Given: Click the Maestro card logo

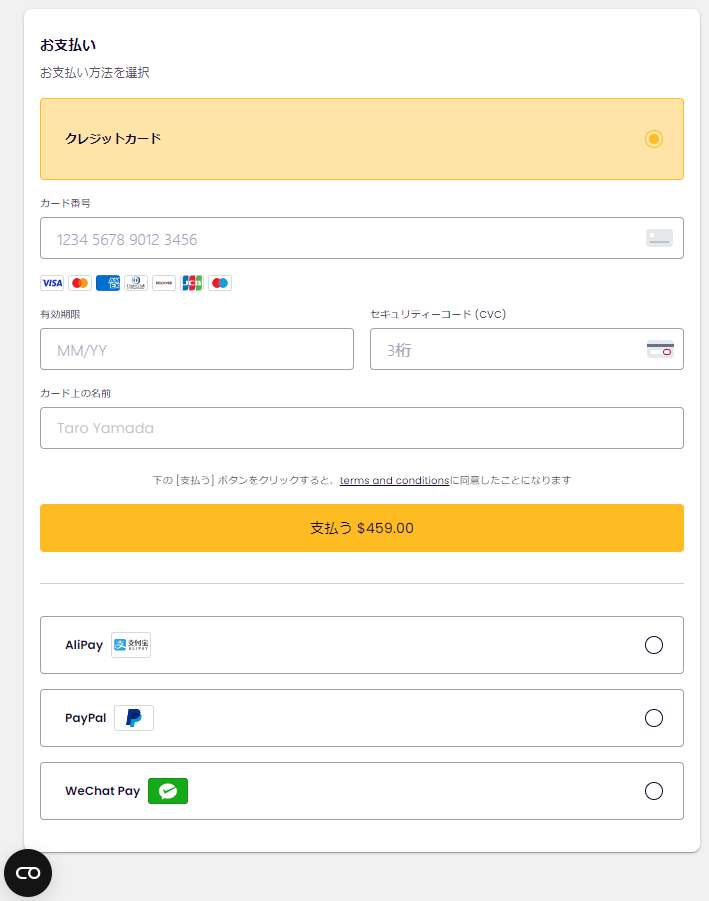Looking at the screenshot, I should point(220,283).
